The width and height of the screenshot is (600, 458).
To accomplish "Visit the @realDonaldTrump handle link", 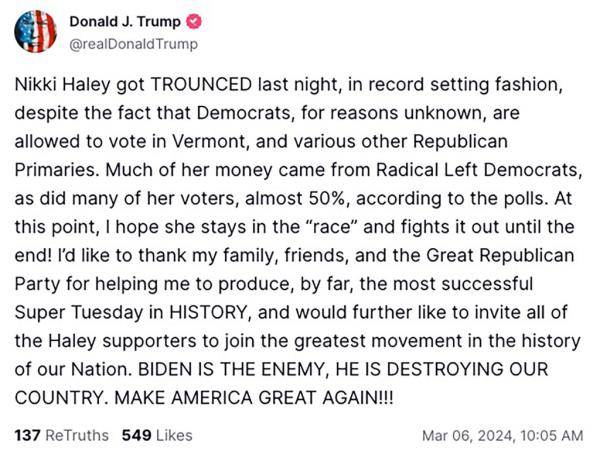I will 134,44.
